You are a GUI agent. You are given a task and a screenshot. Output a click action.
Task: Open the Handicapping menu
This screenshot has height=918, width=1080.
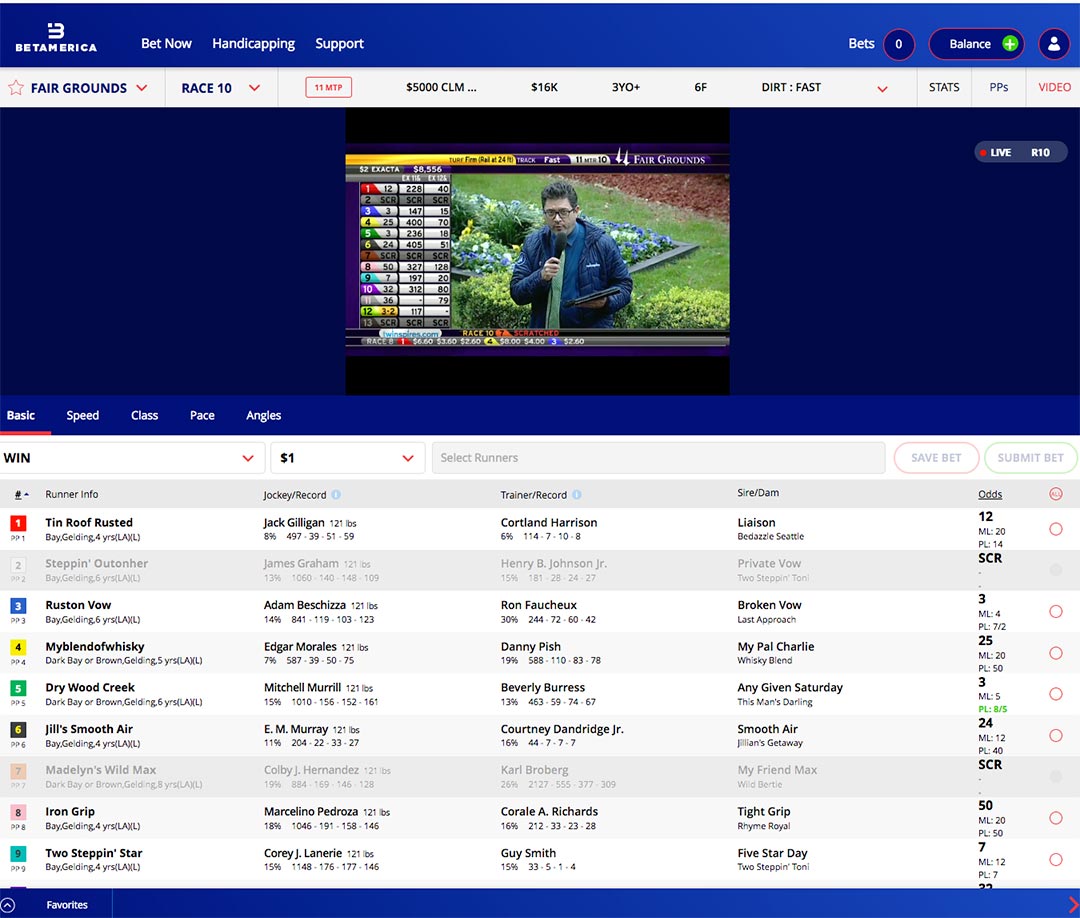(x=253, y=44)
